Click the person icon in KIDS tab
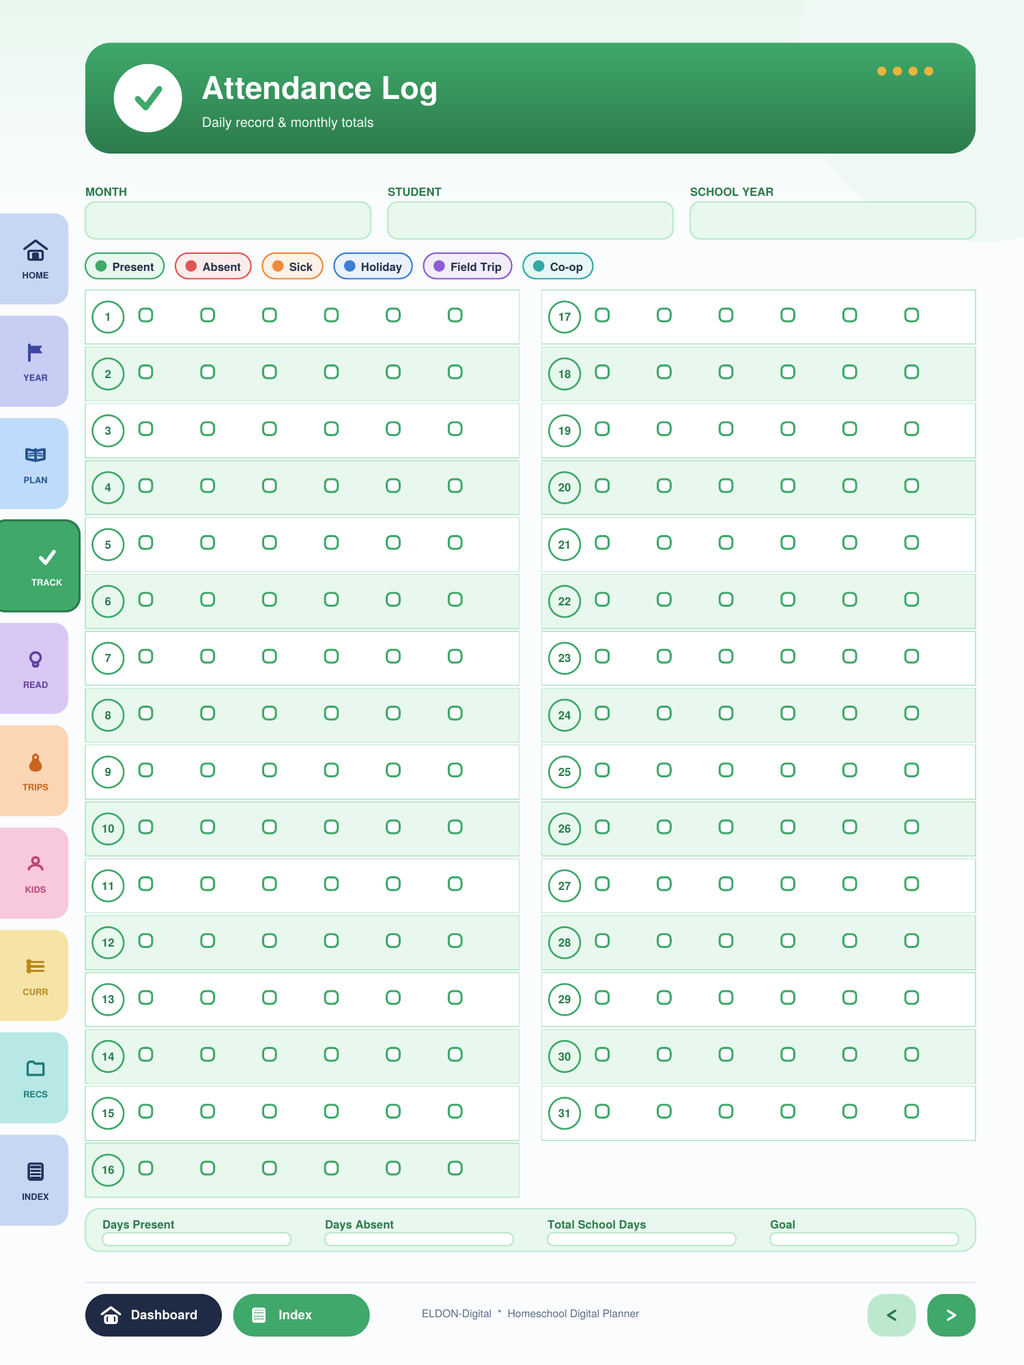Image resolution: width=1024 pixels, height=1365 pixels. (35, 864)
